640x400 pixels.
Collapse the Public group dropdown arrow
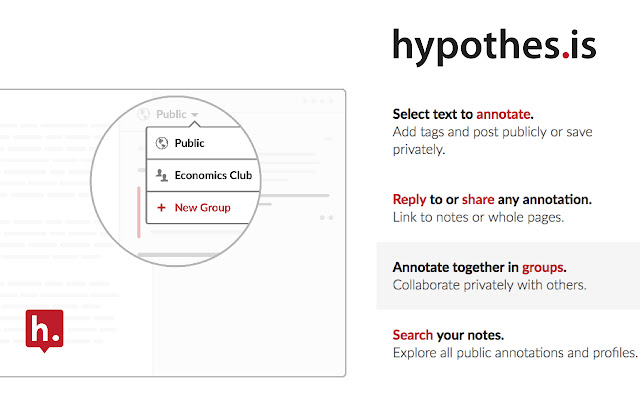pyautogui.click(x=195, y=115)
